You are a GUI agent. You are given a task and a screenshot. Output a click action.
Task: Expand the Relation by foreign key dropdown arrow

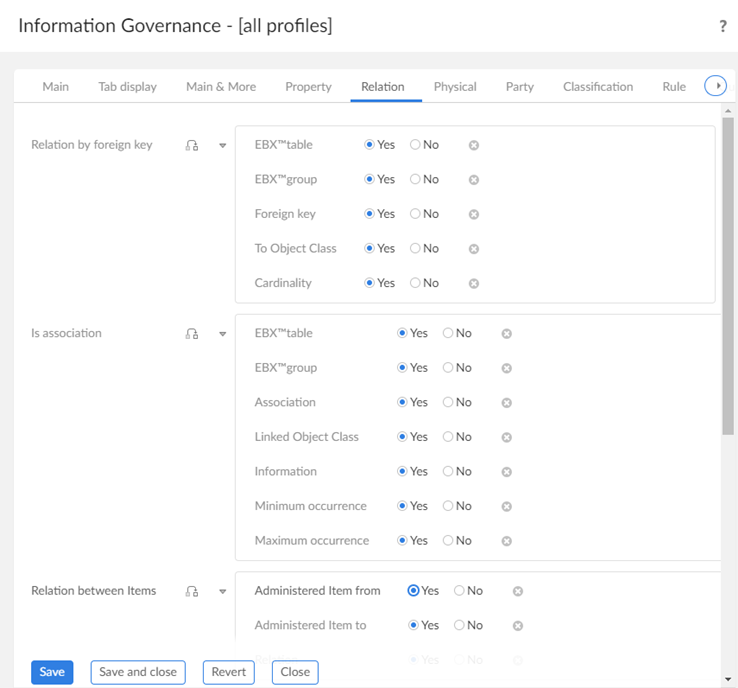(x=222, y=145)
